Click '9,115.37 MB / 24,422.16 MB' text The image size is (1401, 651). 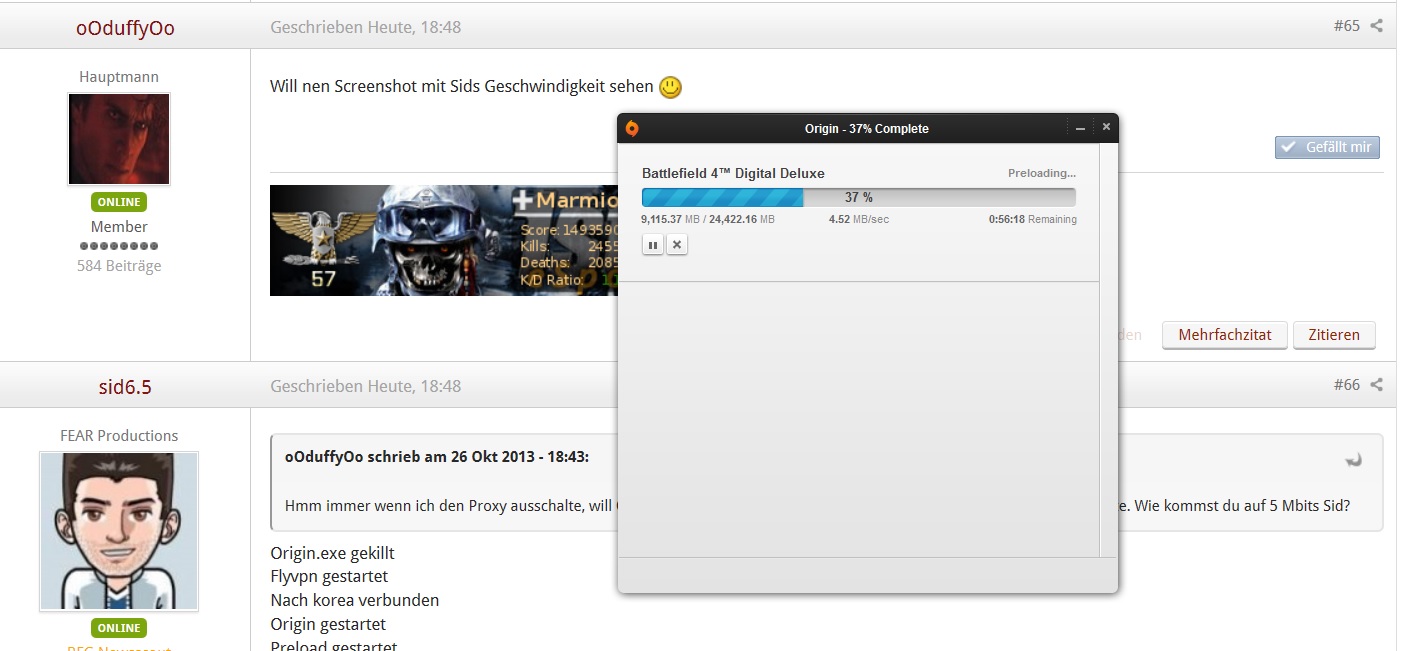708,219
